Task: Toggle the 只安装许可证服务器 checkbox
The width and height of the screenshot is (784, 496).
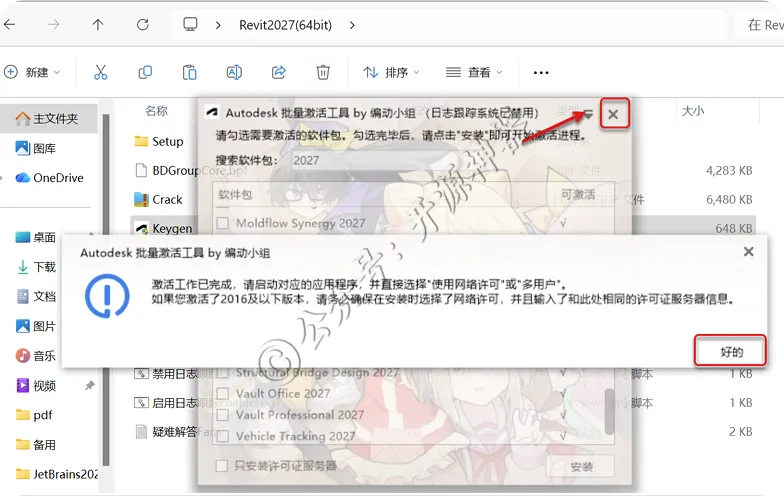Action: coord(222,466)
